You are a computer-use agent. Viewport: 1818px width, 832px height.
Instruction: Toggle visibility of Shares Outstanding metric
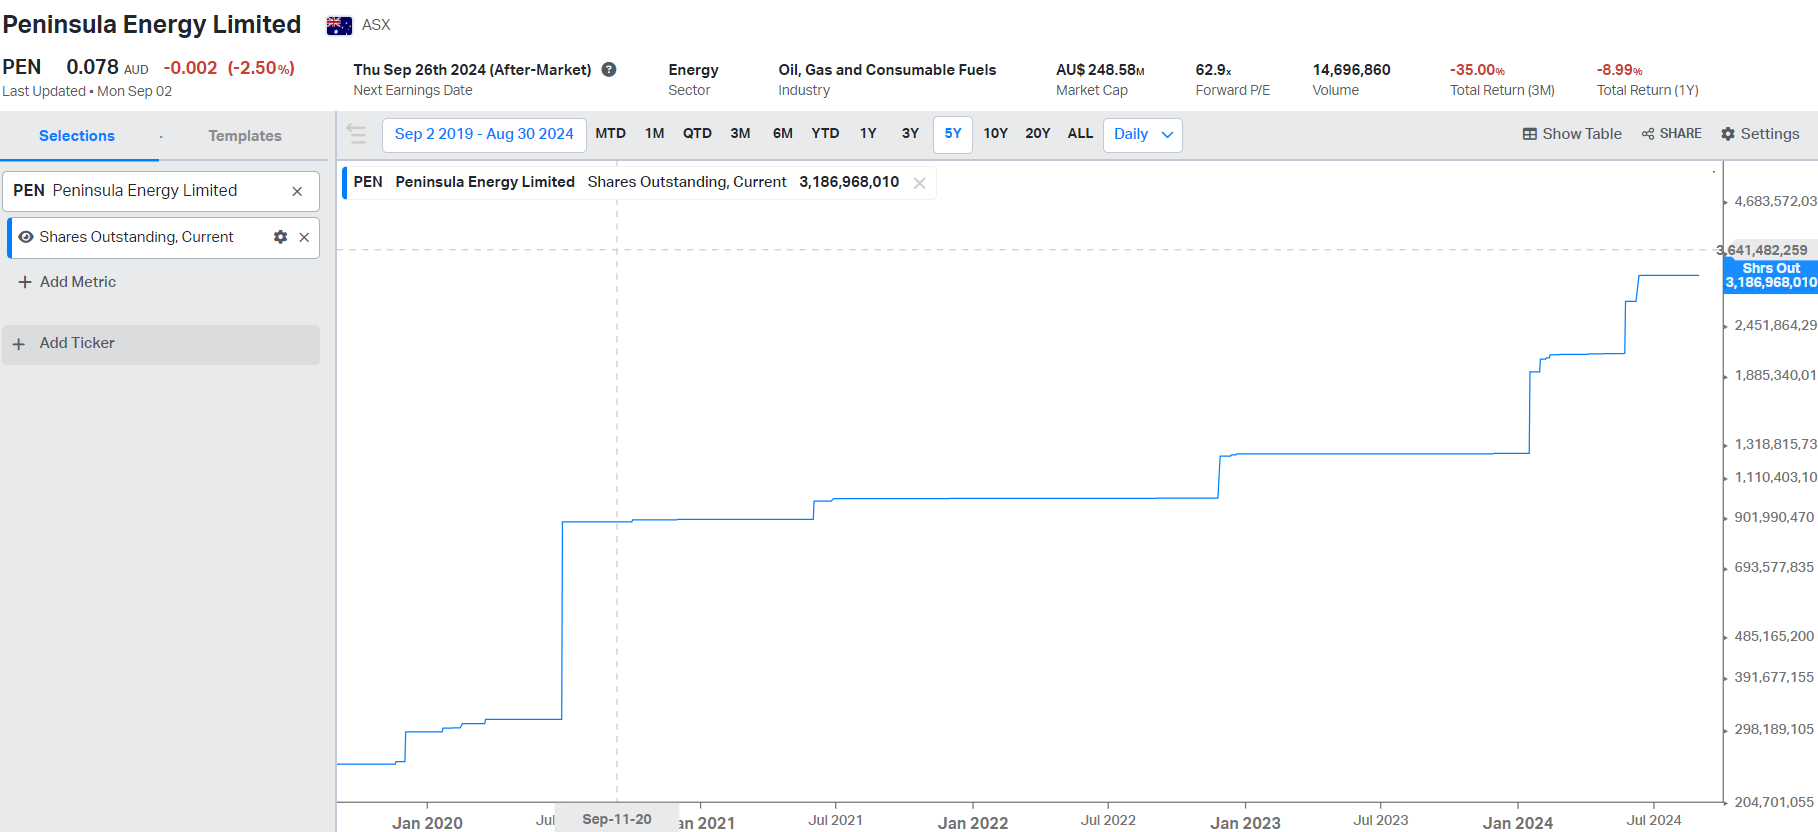[26, 237]
